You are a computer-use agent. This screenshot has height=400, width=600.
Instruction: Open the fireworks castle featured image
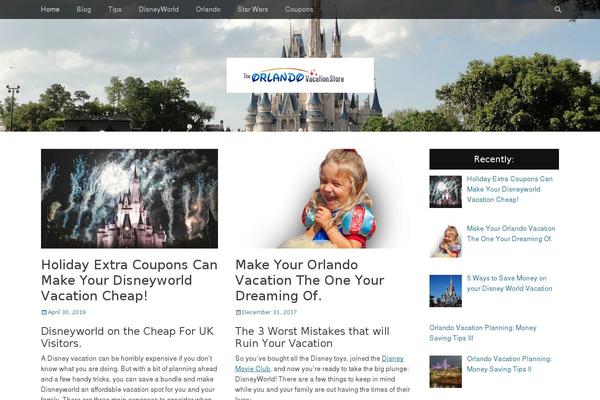129,199
